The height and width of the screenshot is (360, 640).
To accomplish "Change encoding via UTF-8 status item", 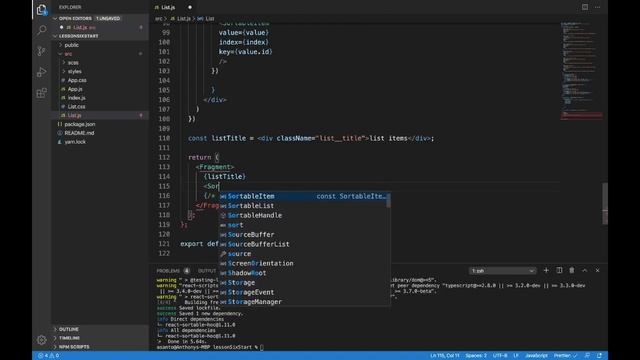I will click(x=500, y=356).
